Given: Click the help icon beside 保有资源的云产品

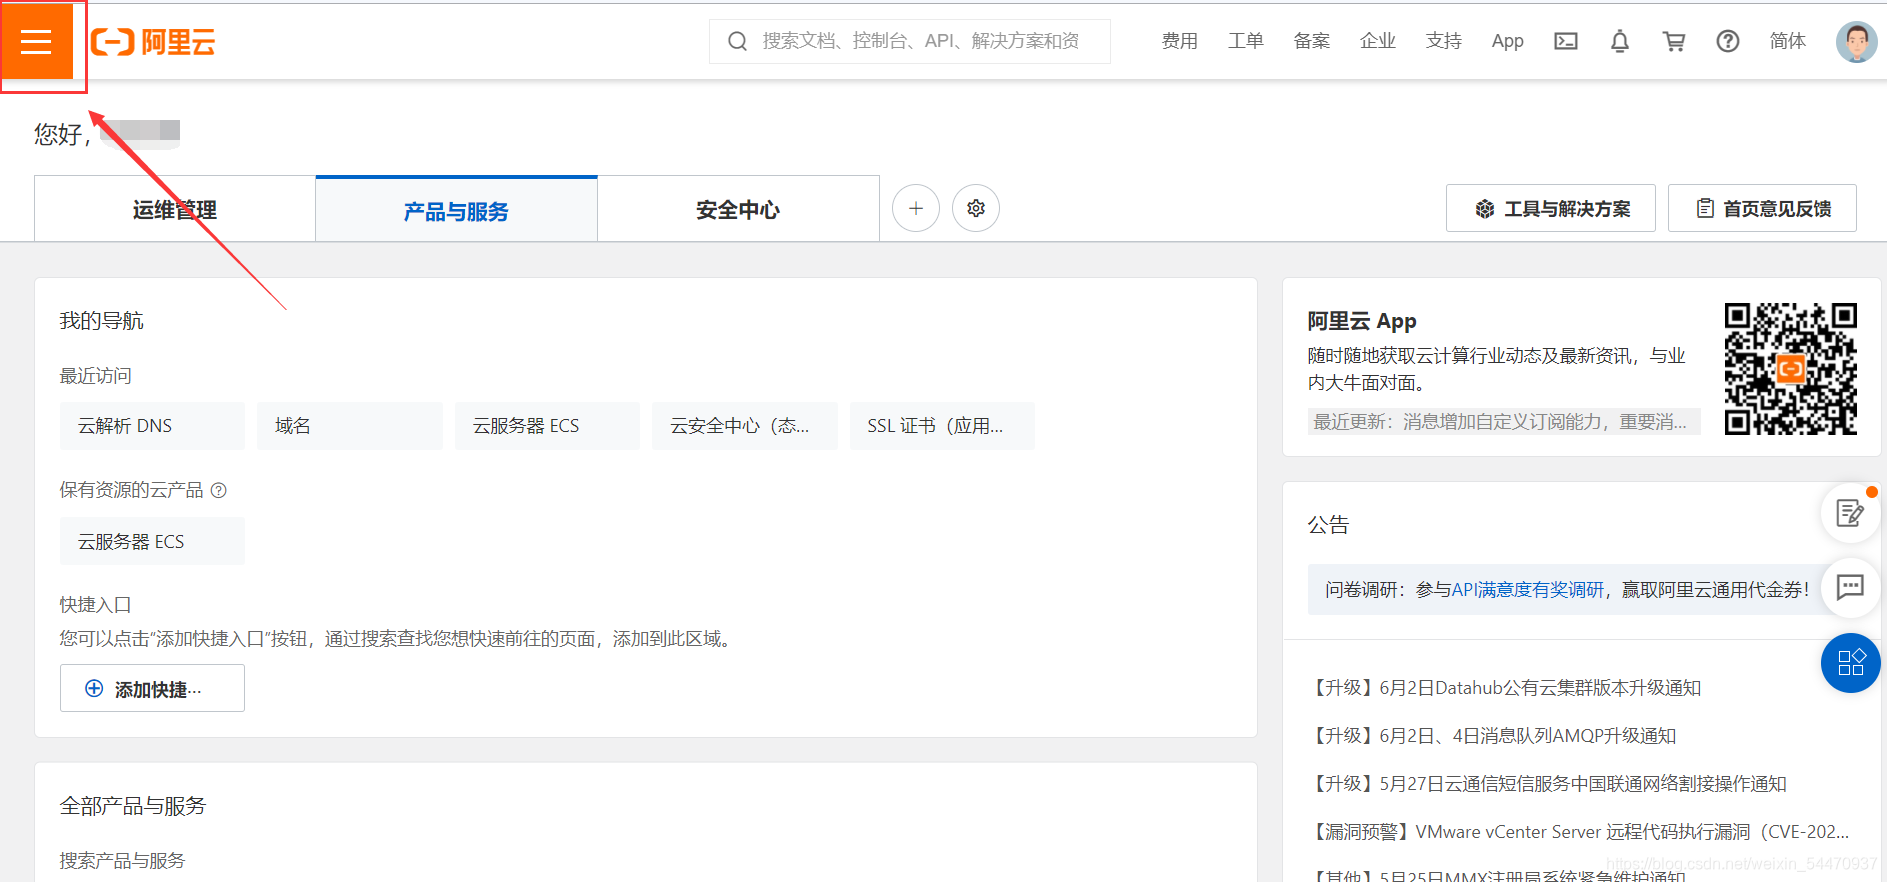Looking at the screenshot, I should [219, 490].
